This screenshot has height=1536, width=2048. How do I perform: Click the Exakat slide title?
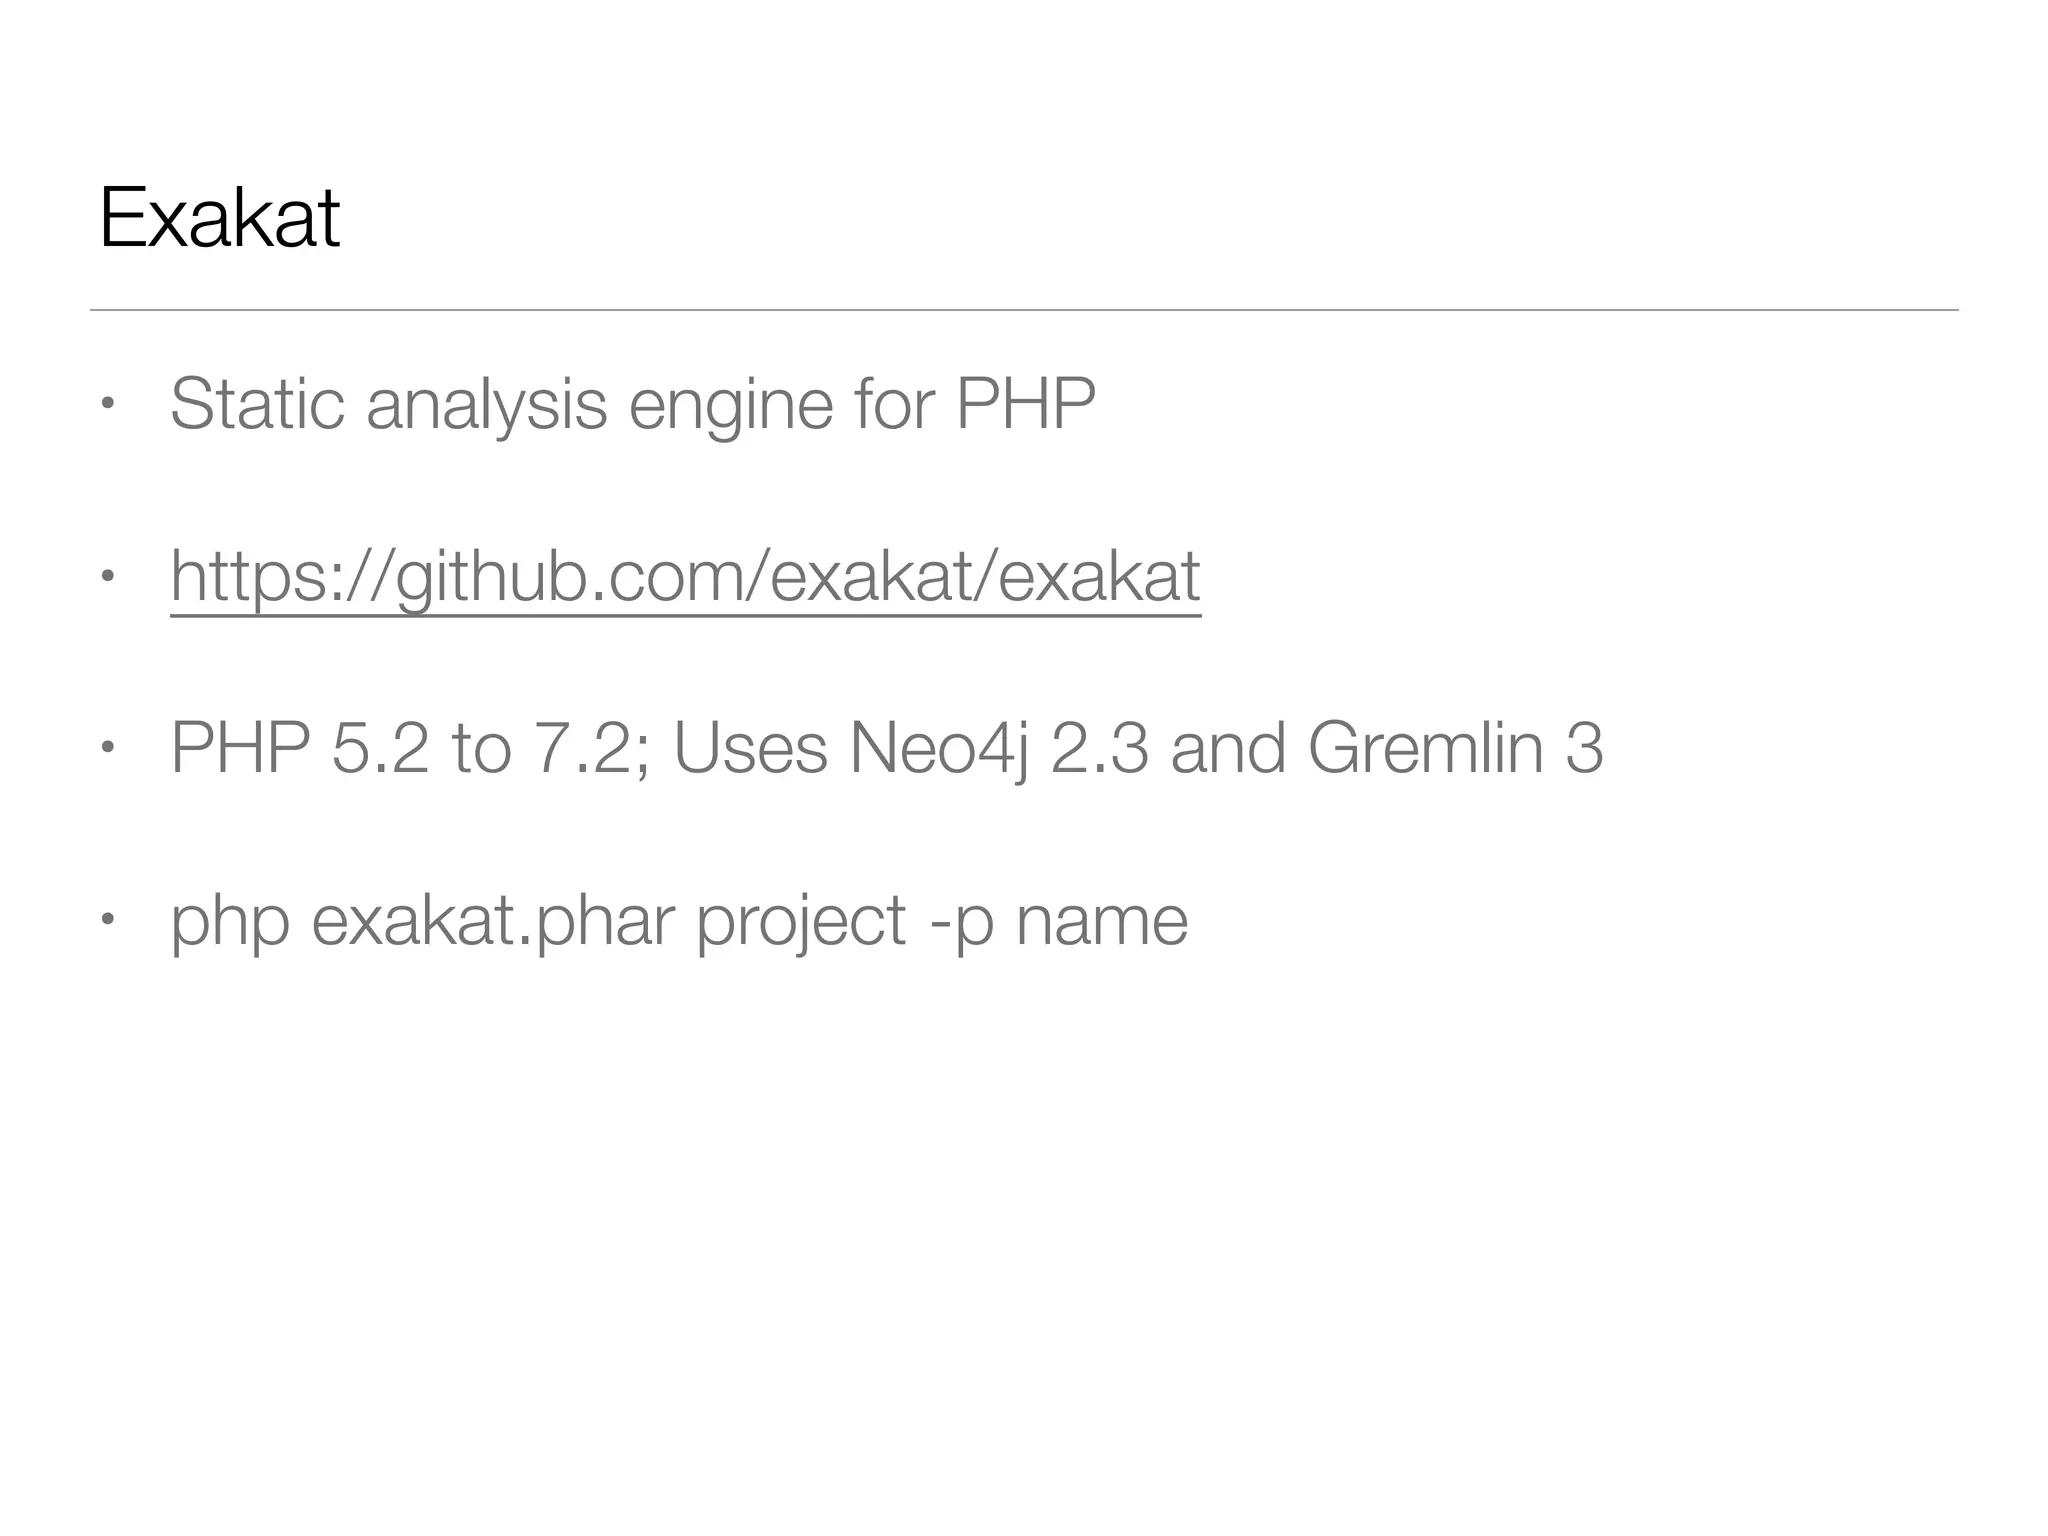219,219
